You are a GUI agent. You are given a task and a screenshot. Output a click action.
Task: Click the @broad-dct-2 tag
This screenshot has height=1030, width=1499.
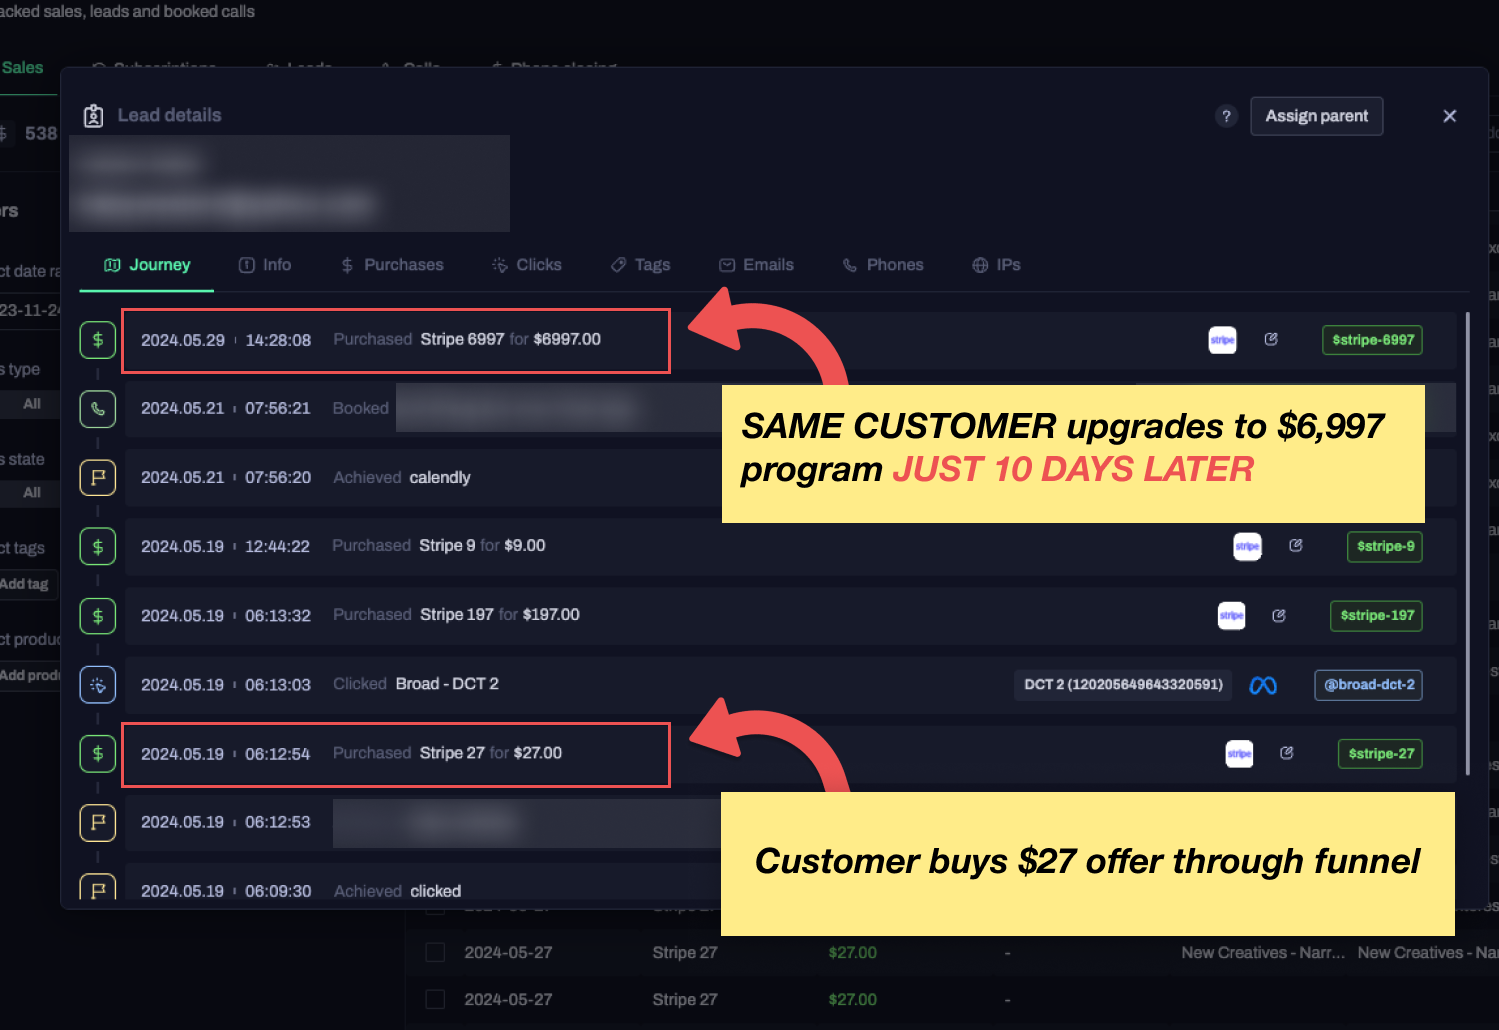tap(1369, 685)
